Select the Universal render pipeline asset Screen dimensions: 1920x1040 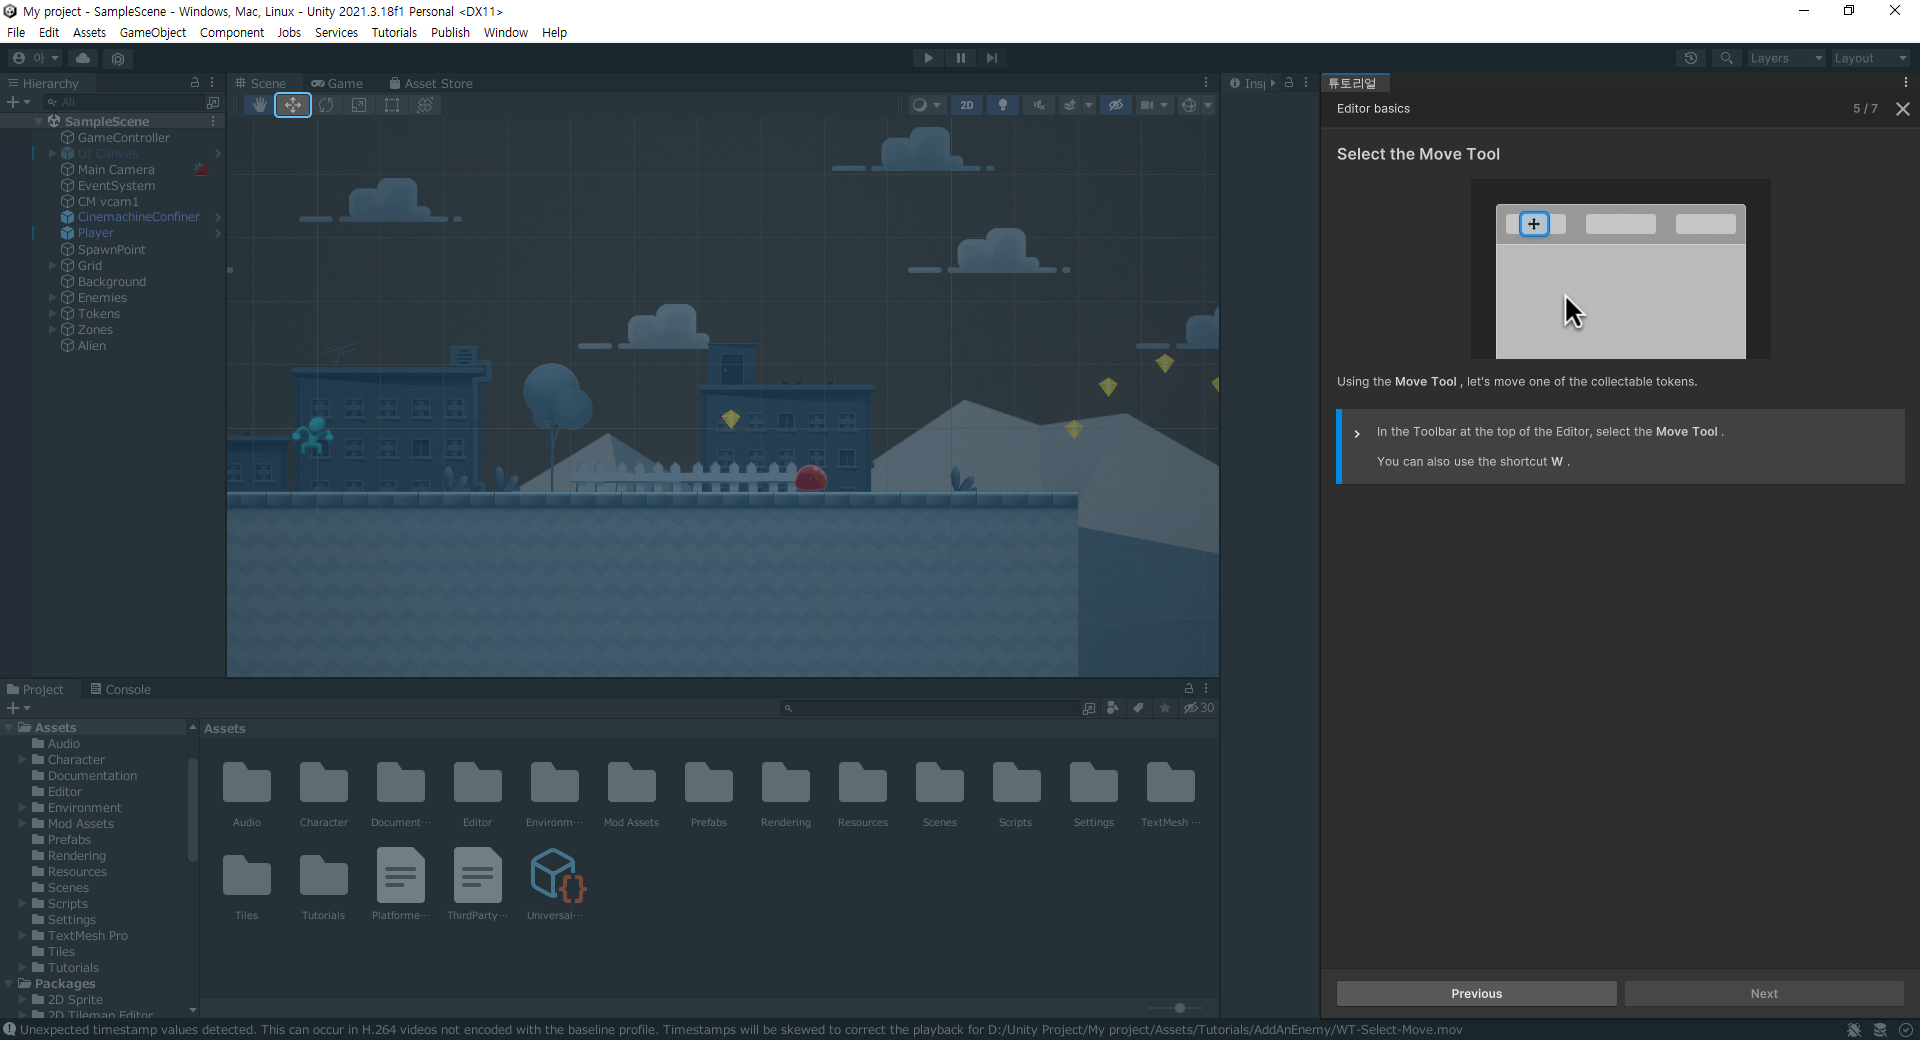(x=556, y=884)
